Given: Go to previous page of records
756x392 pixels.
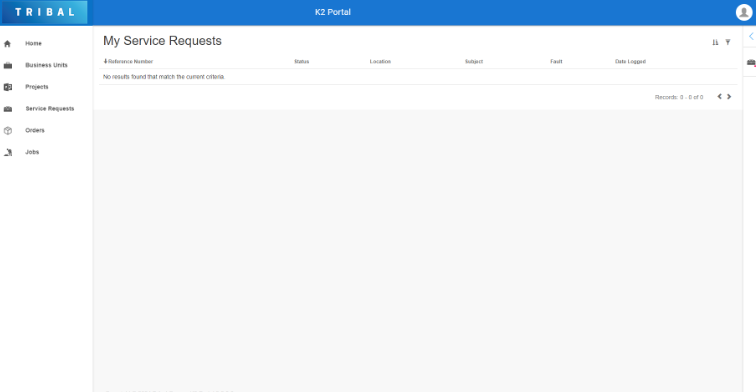Looking at the screenshot, I should coord(719,96).
